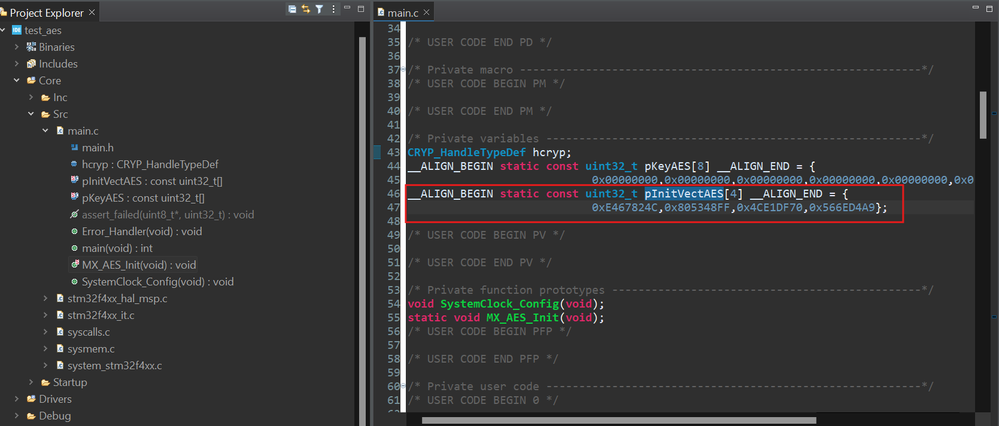Click the Core folder icon
999x426 pixels.
[x=31, y=81]
